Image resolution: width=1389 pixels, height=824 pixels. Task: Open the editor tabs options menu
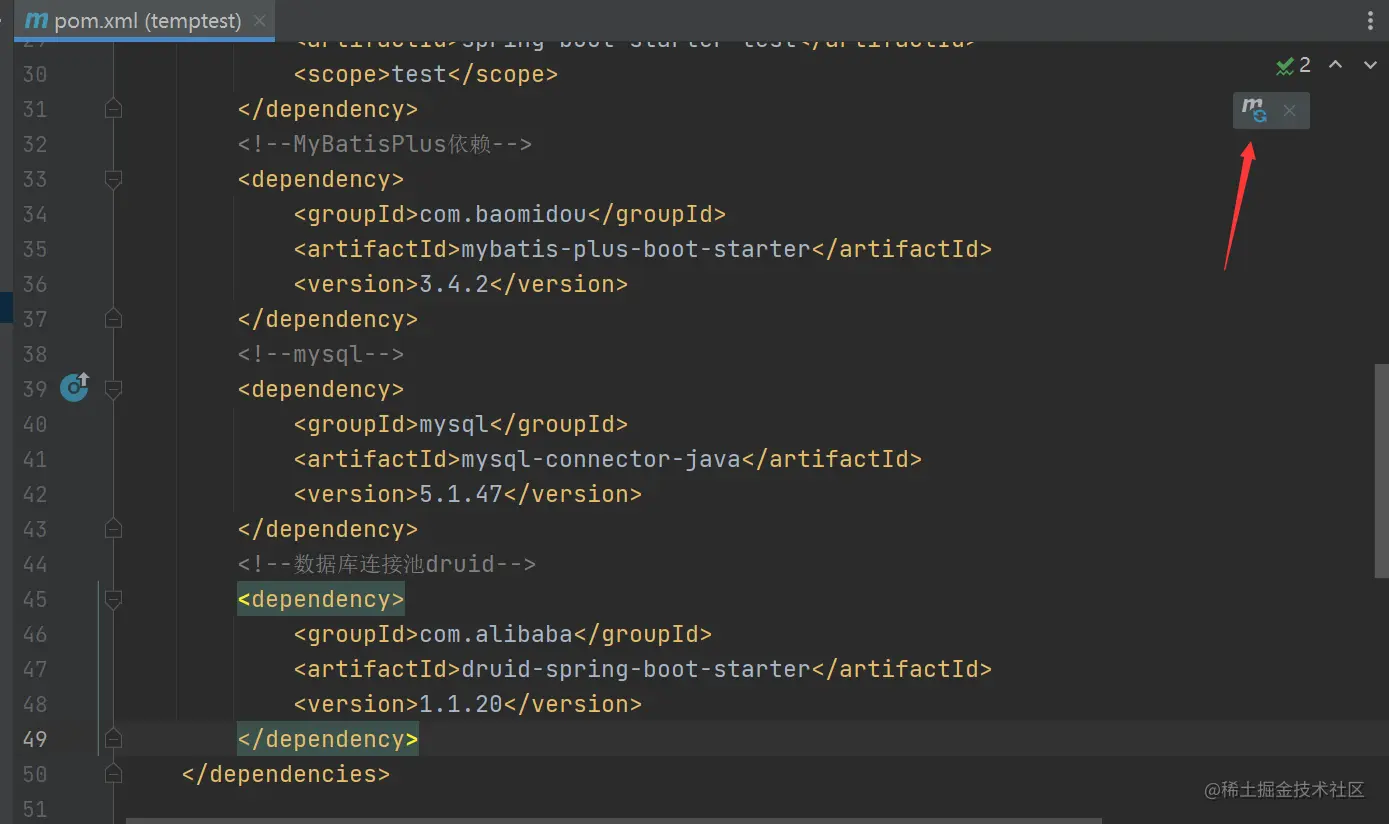(x=1370, y=20)
